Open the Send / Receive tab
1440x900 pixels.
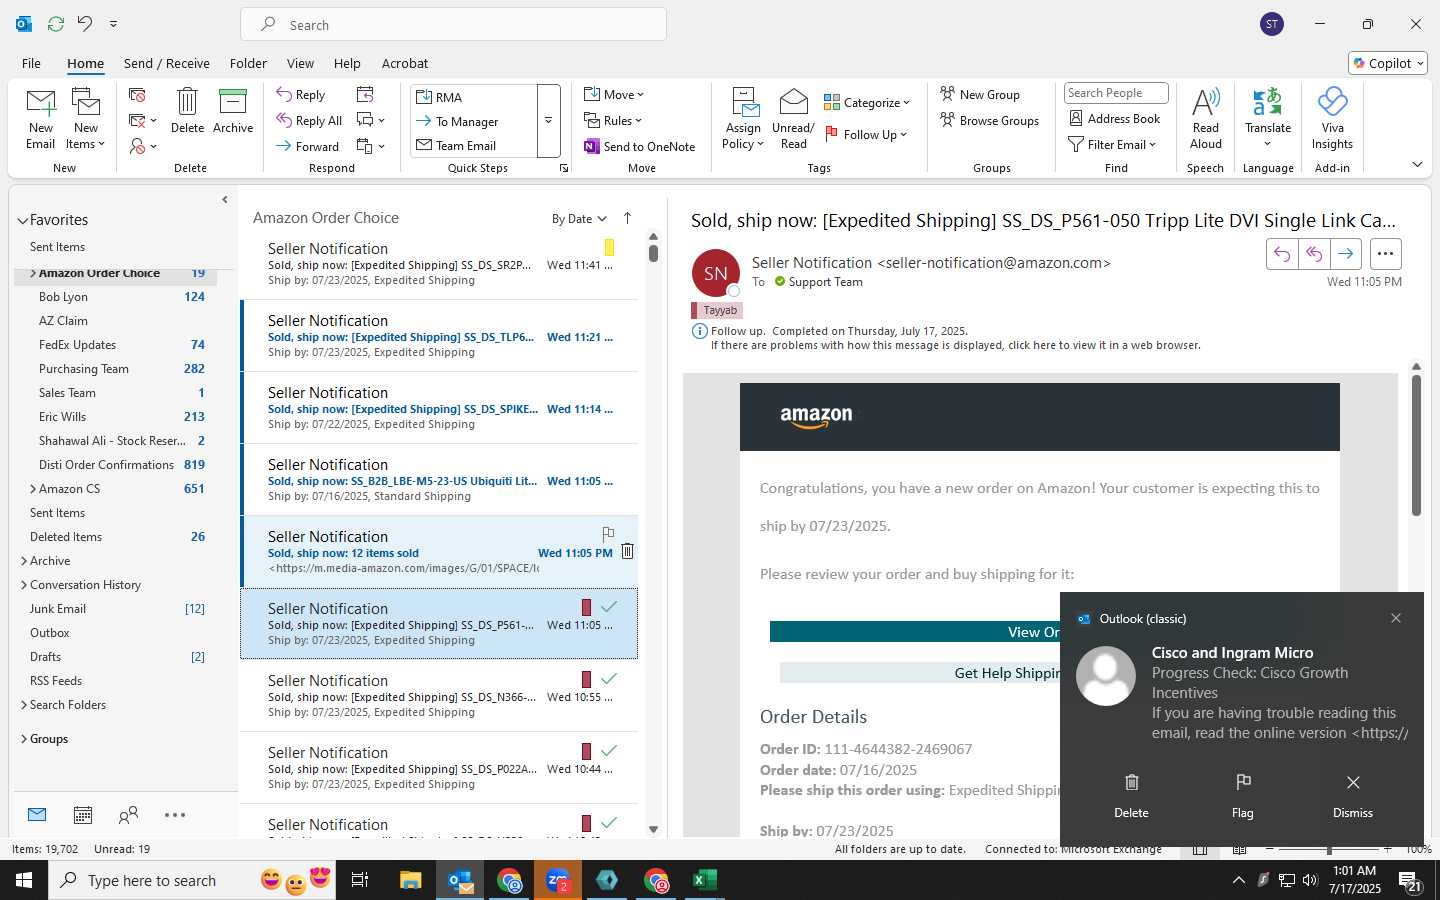click(x=167, y=63)
